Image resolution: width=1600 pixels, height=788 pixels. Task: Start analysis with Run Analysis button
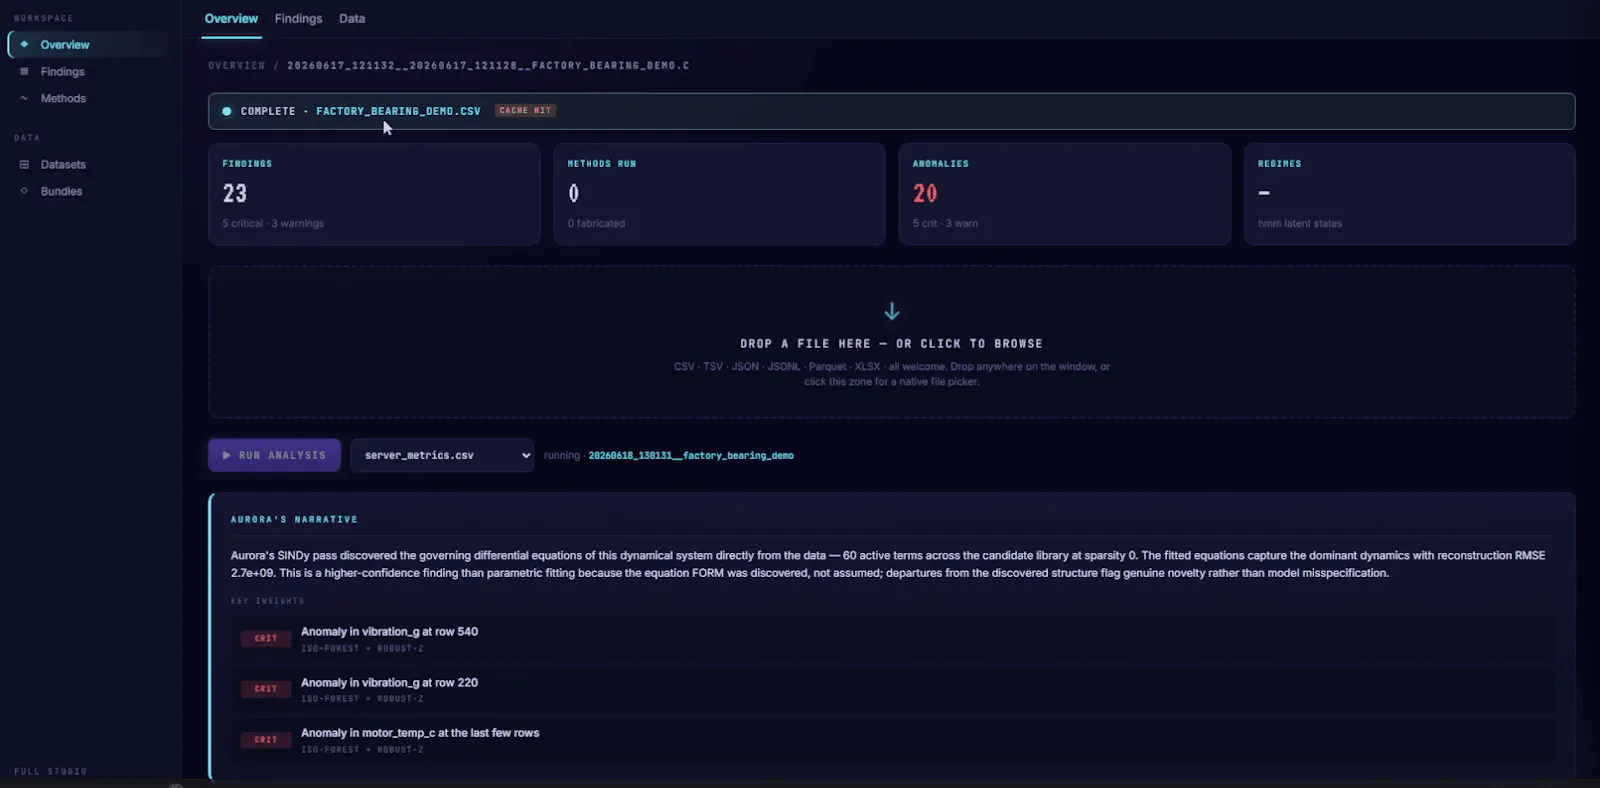pos(274,455)
